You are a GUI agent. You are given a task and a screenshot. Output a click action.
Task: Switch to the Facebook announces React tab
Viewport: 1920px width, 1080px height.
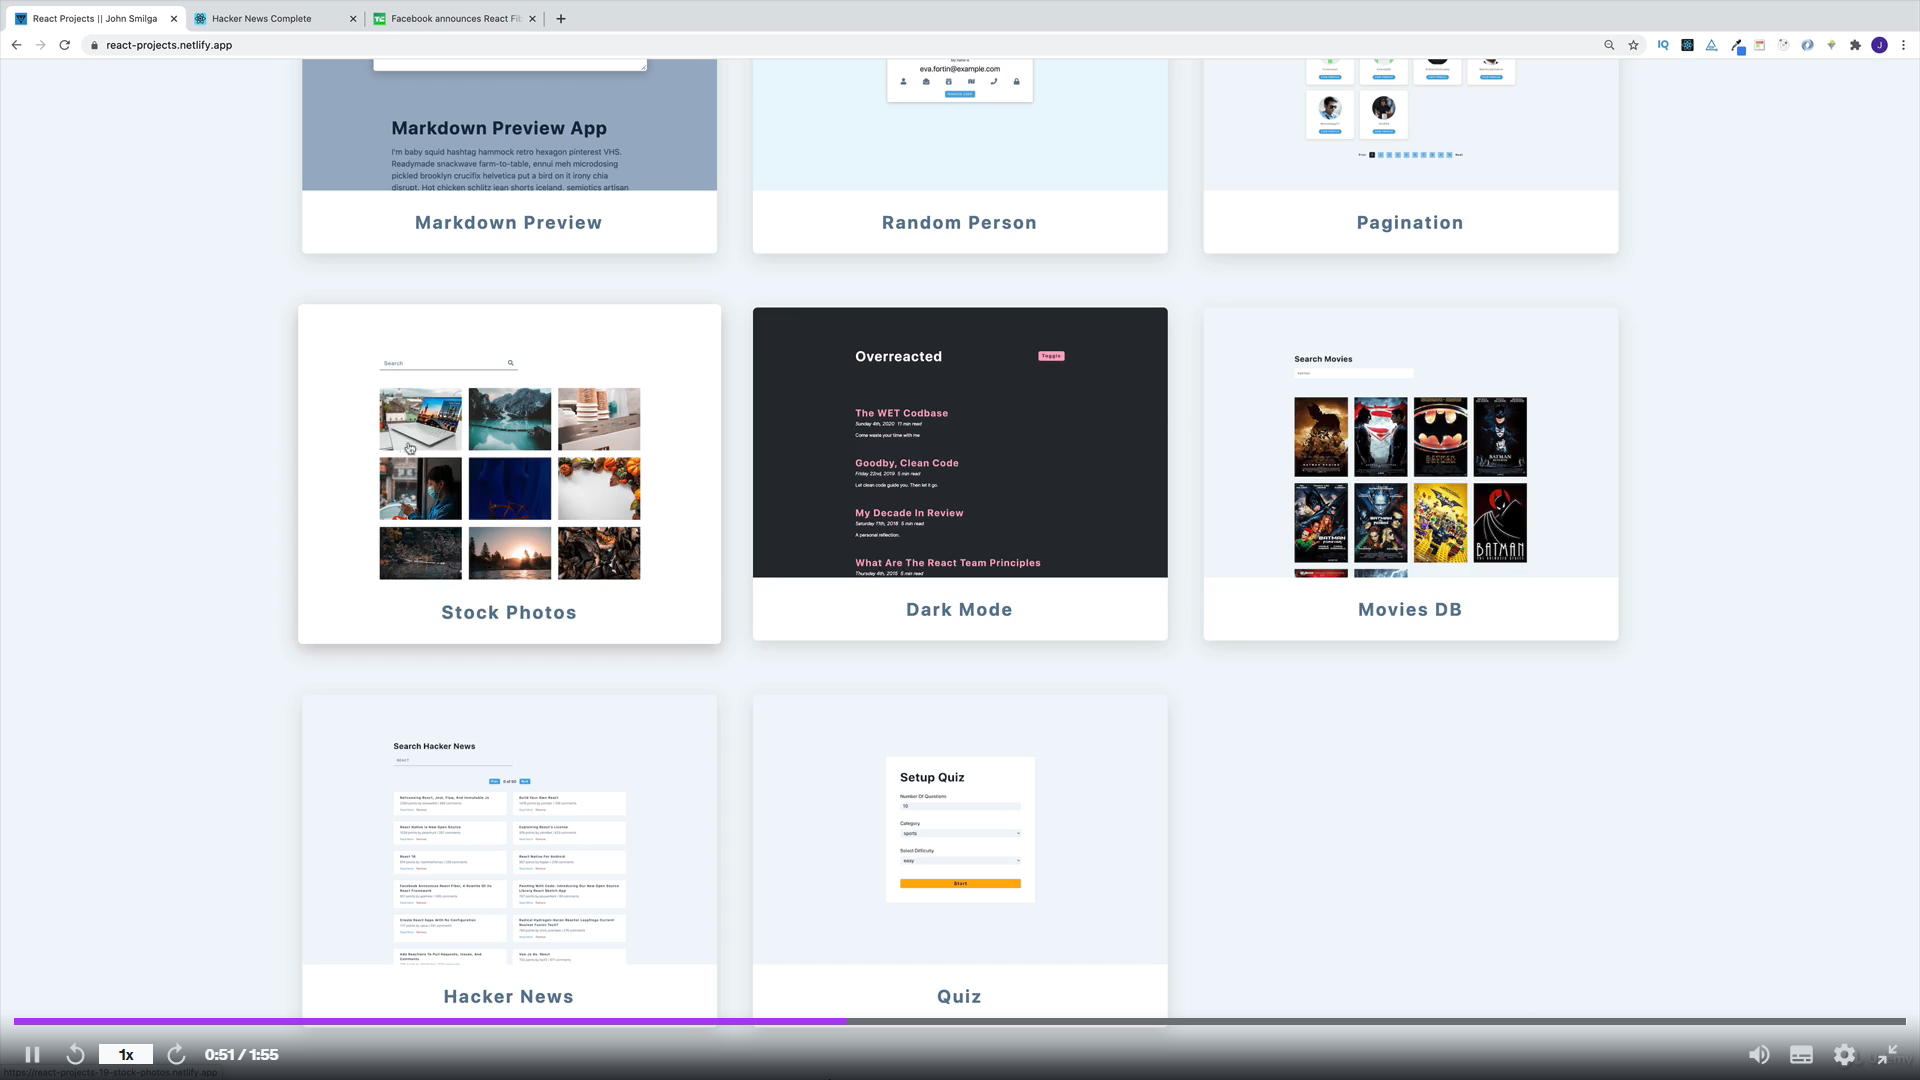pos(455,18)
